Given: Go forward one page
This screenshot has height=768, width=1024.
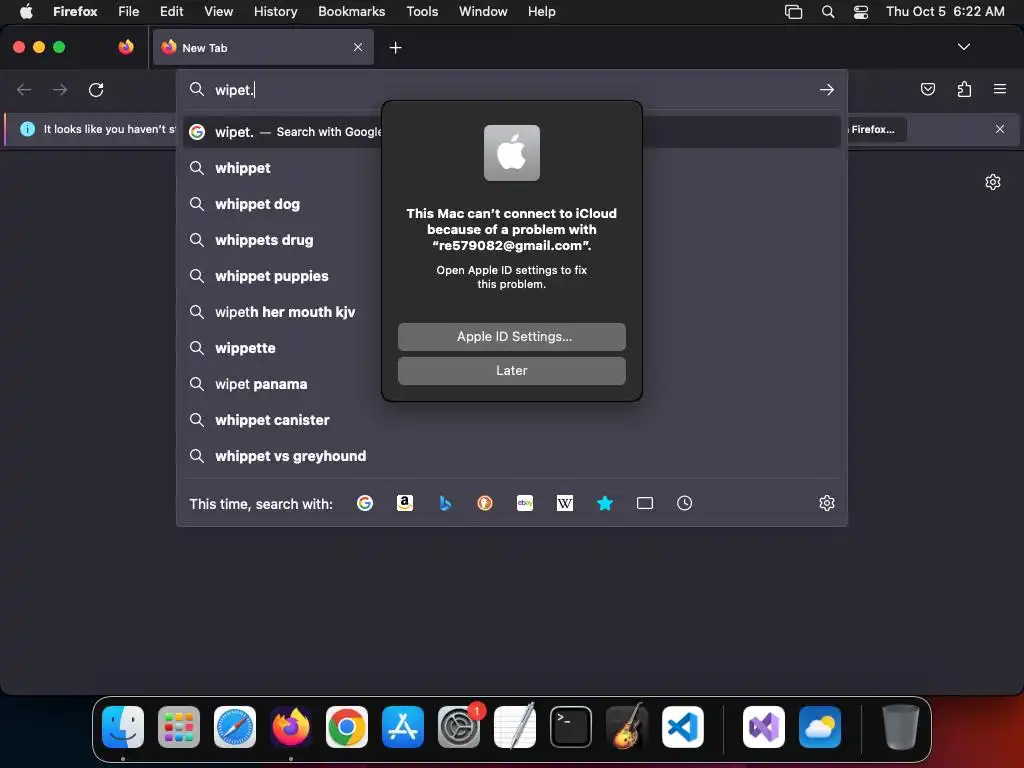Looking at the screenshot, I should coord(60,89).
